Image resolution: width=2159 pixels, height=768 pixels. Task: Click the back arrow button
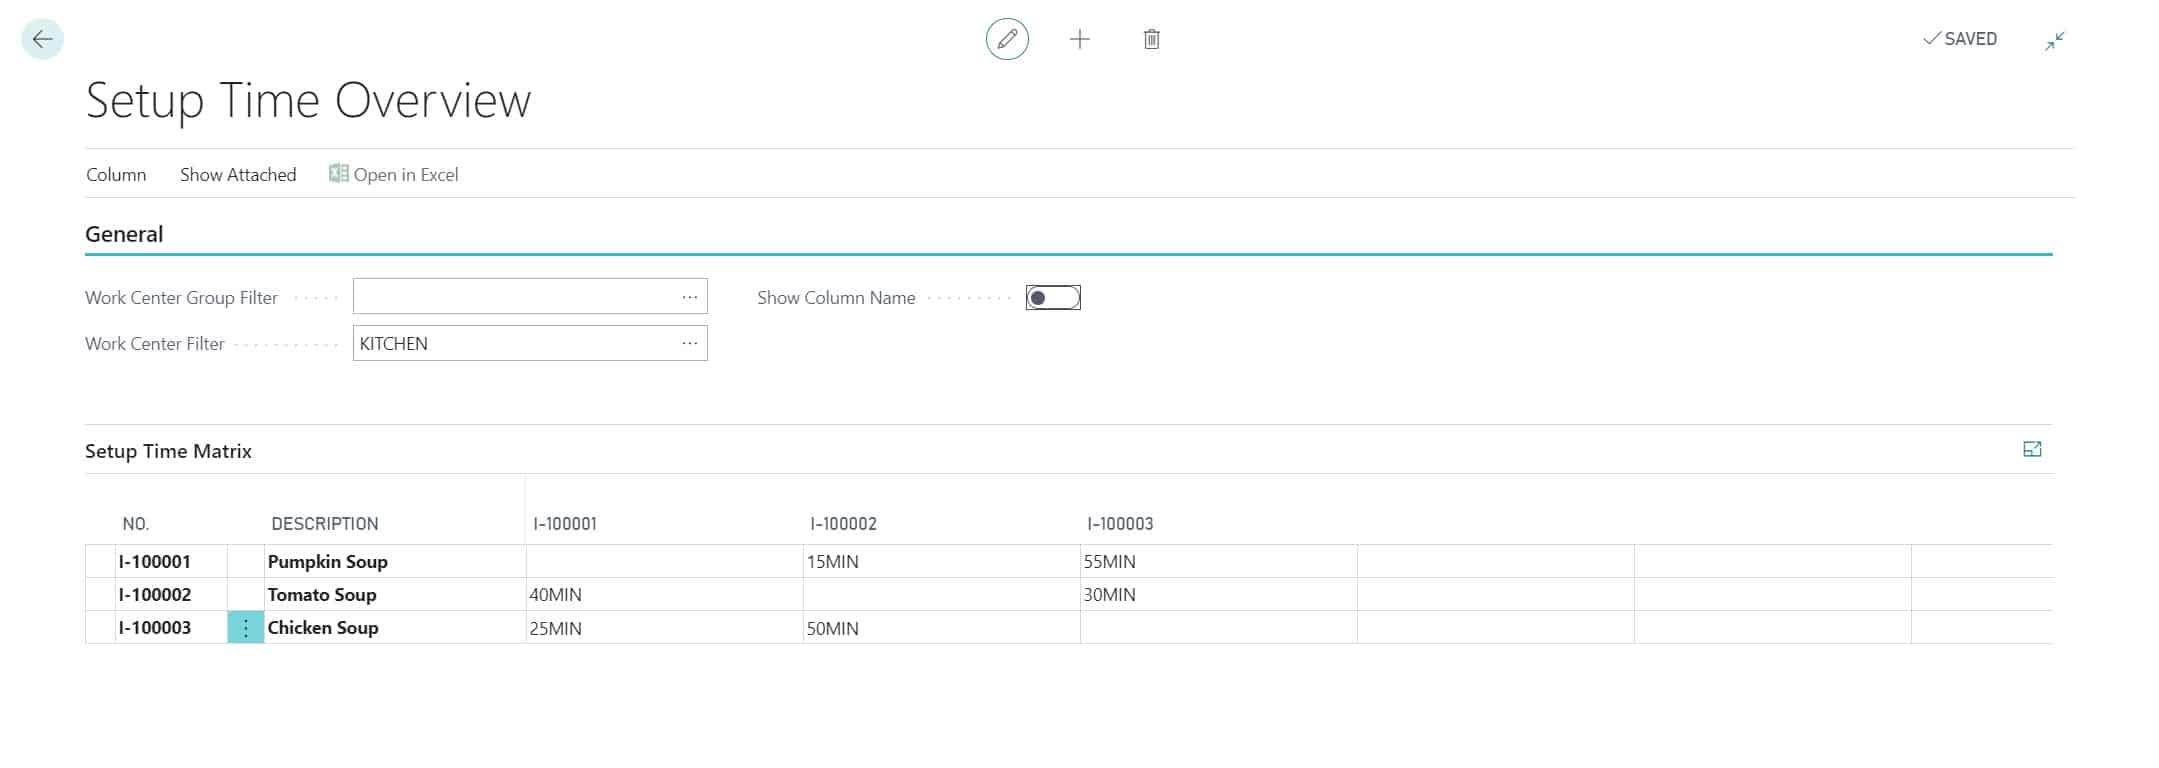(x=42, y=40)
